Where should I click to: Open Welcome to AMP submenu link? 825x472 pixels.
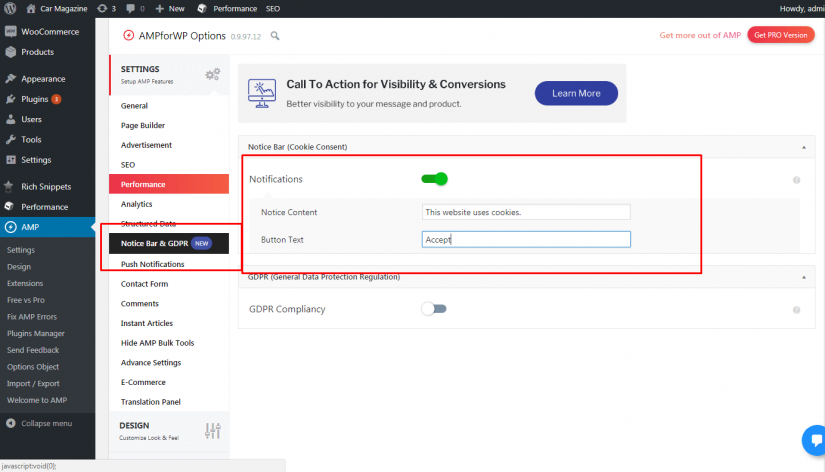point(37,400)
